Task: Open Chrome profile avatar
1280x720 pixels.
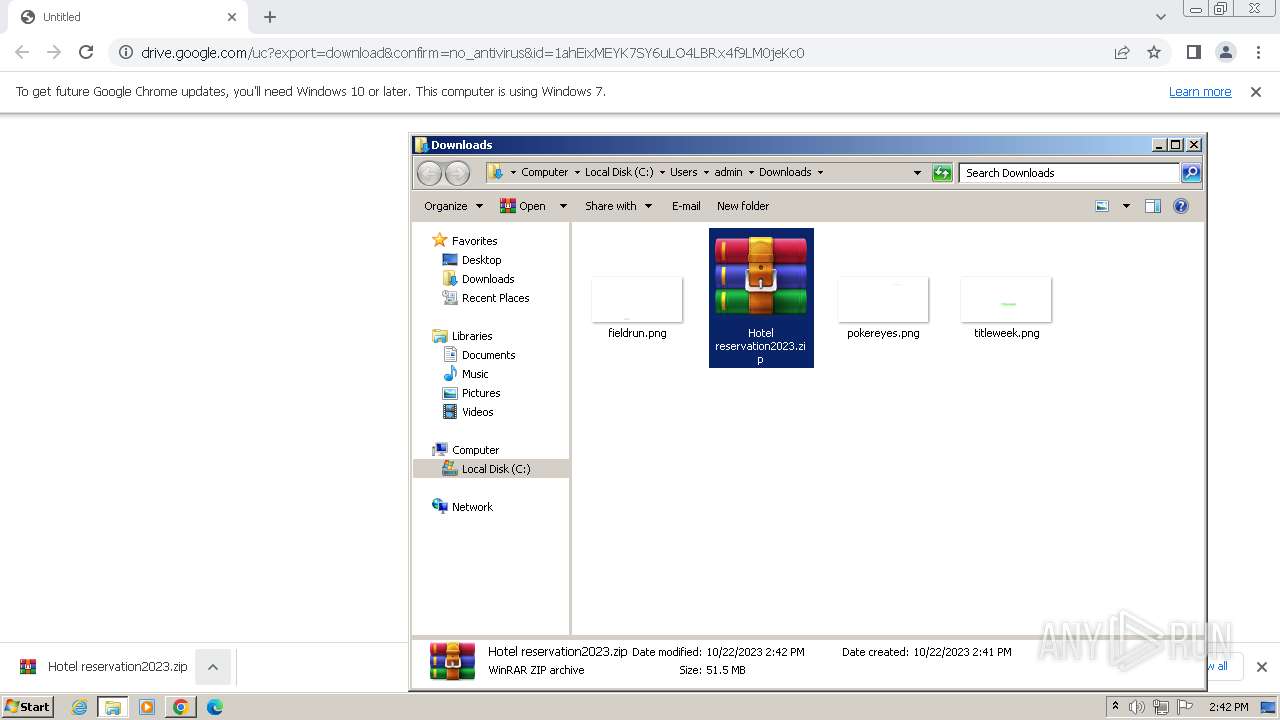Action: point(1225,52)
